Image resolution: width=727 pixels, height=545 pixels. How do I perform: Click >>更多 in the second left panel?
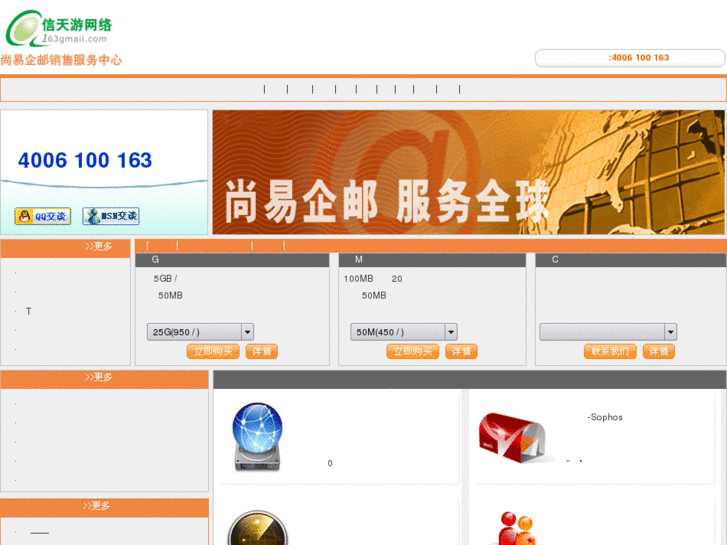pyautogui.click(x=98, y=377)
